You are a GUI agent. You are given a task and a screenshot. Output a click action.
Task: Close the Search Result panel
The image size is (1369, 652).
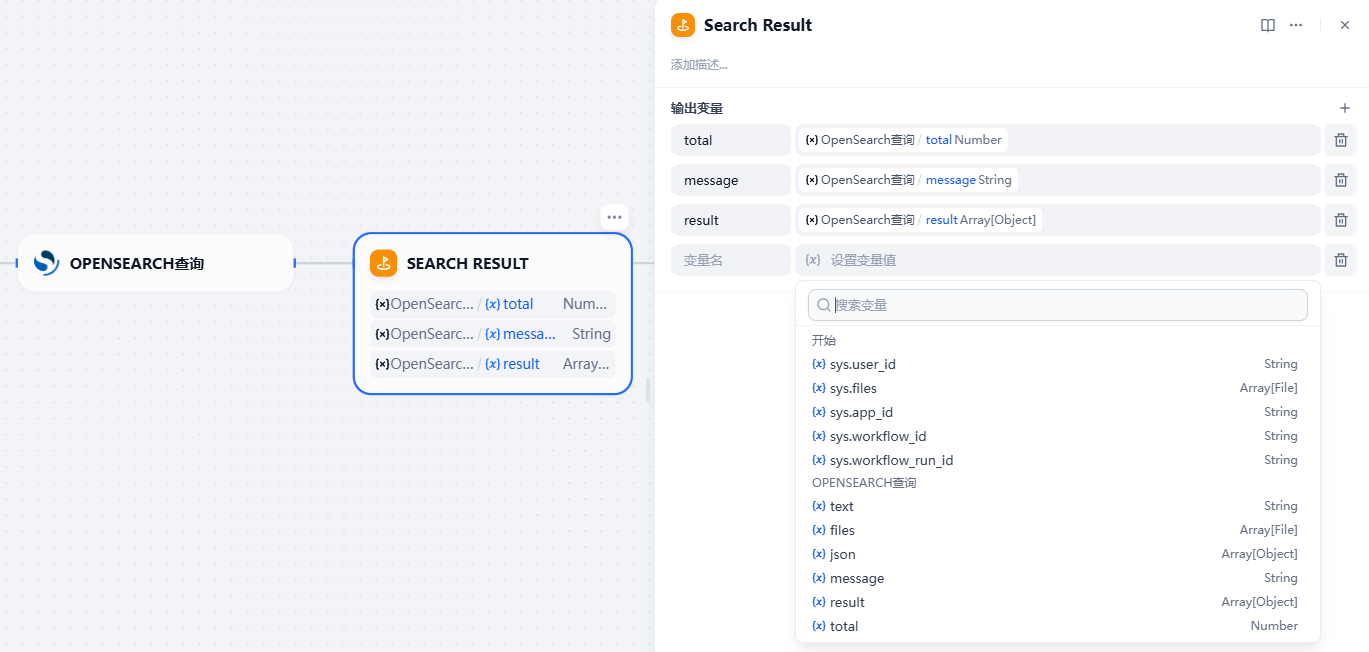point(1345,25)
